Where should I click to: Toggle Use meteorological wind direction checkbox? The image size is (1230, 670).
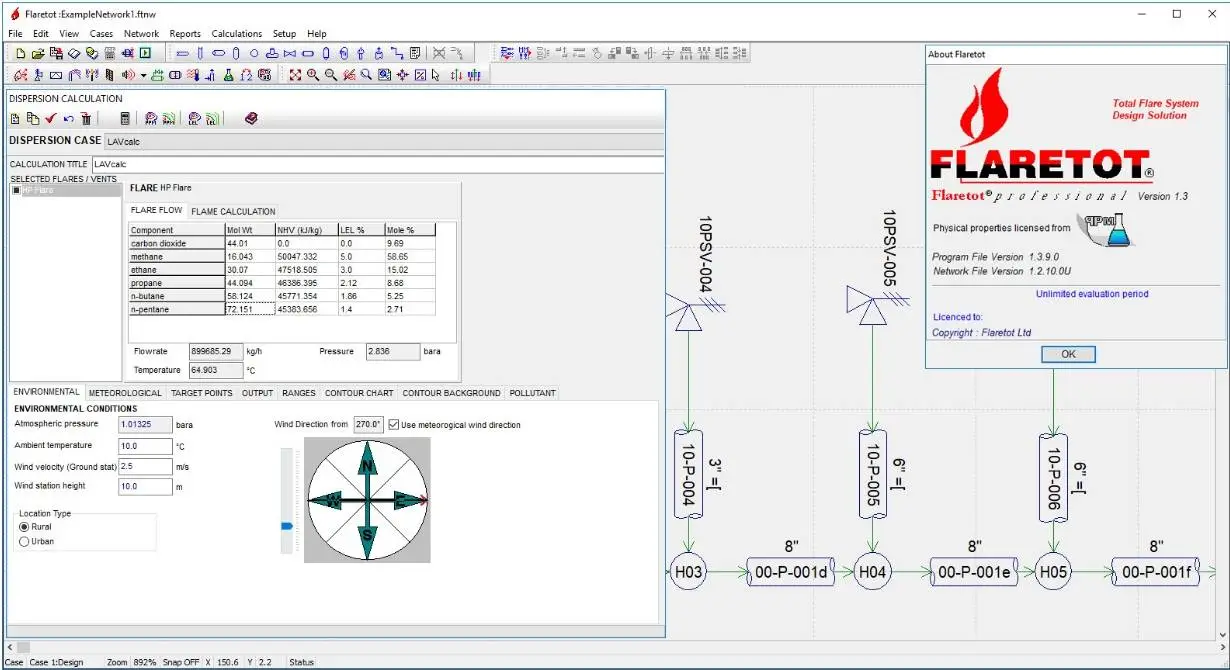tap(393, 425)
